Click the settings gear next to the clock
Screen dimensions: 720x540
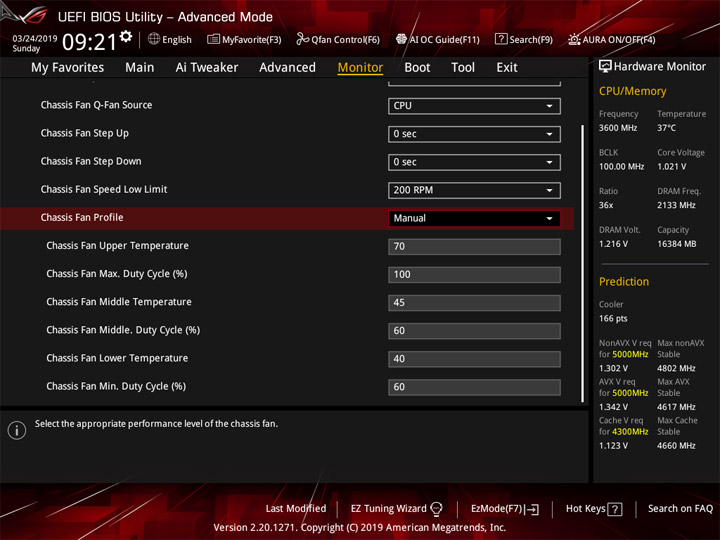tap(126, 37)
